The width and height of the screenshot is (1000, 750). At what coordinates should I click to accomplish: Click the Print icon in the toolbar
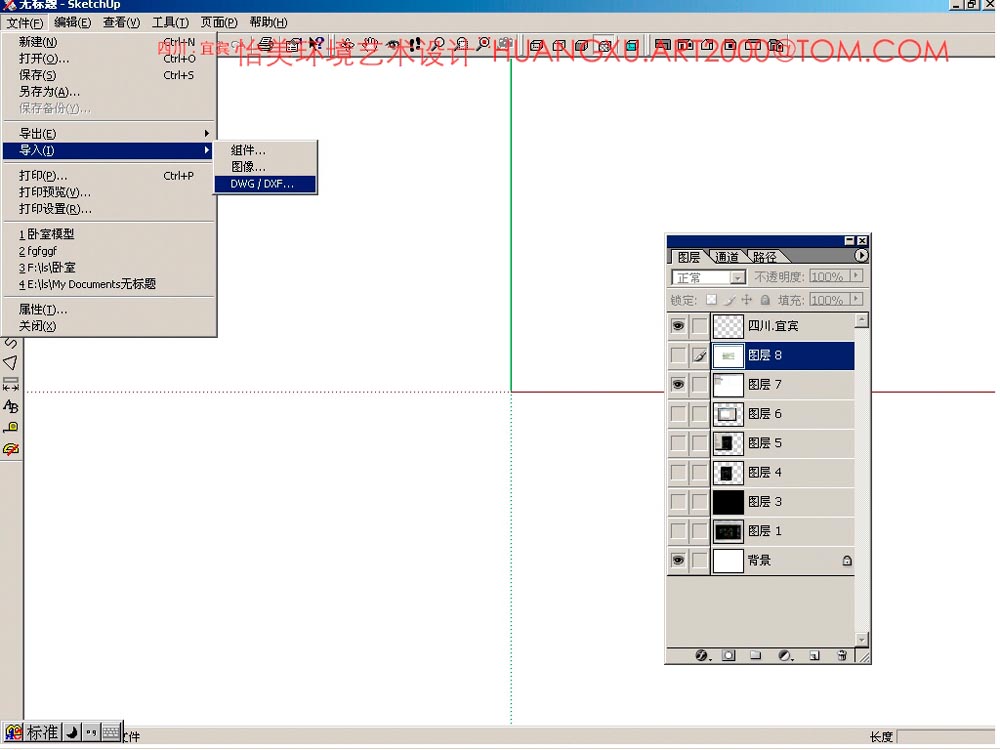click(x=266, y=45)
